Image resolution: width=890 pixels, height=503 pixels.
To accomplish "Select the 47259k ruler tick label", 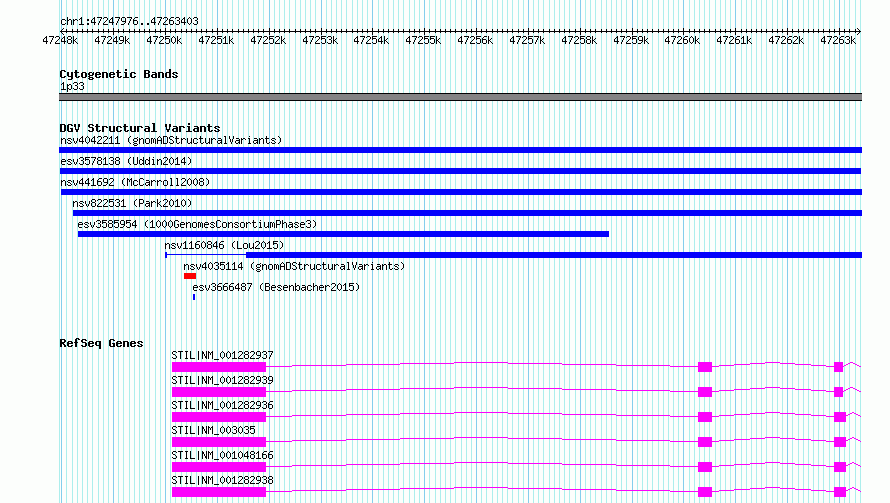I will 631,40.
